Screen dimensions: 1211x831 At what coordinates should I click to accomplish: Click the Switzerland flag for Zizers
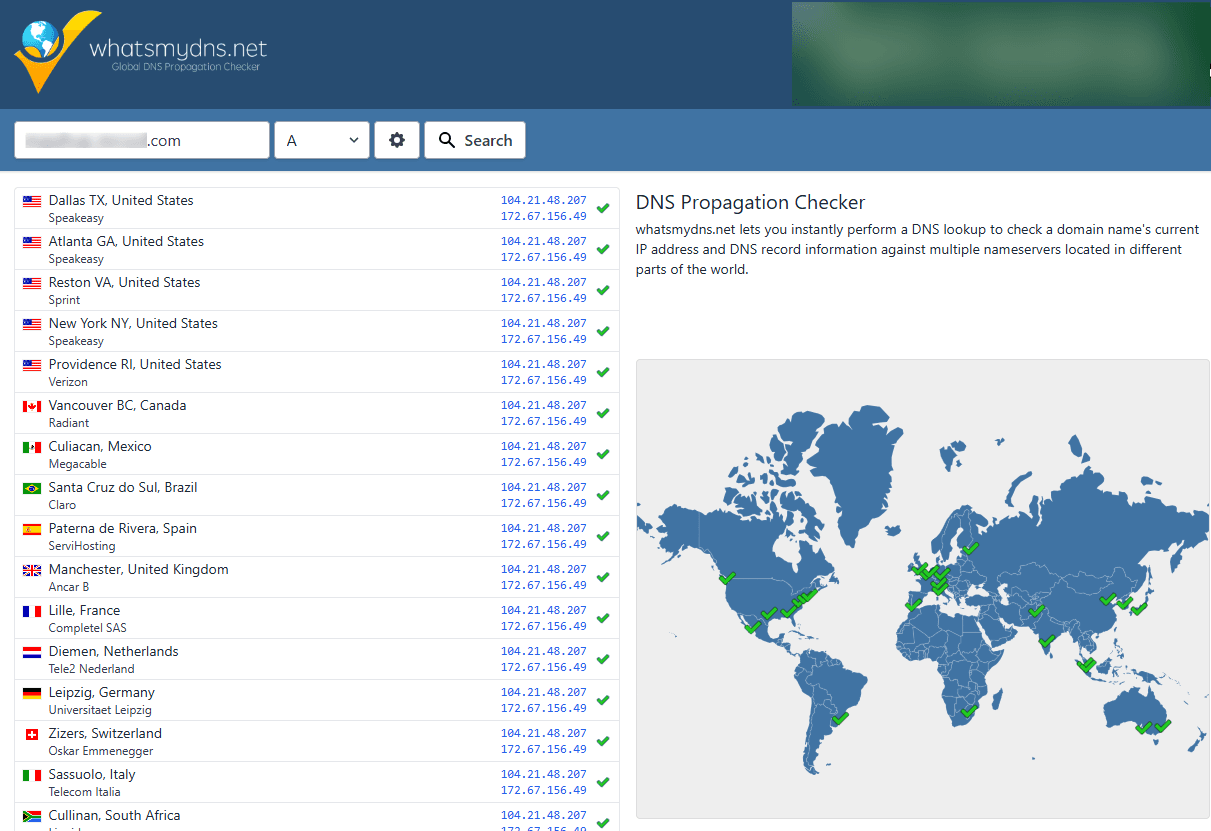tap(32, 734)
